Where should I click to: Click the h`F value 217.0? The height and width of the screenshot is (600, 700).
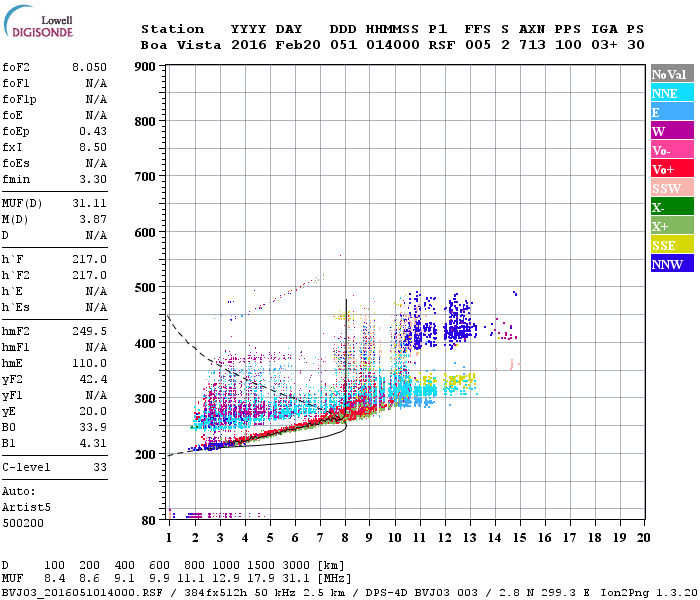click(x=89, y=259)
